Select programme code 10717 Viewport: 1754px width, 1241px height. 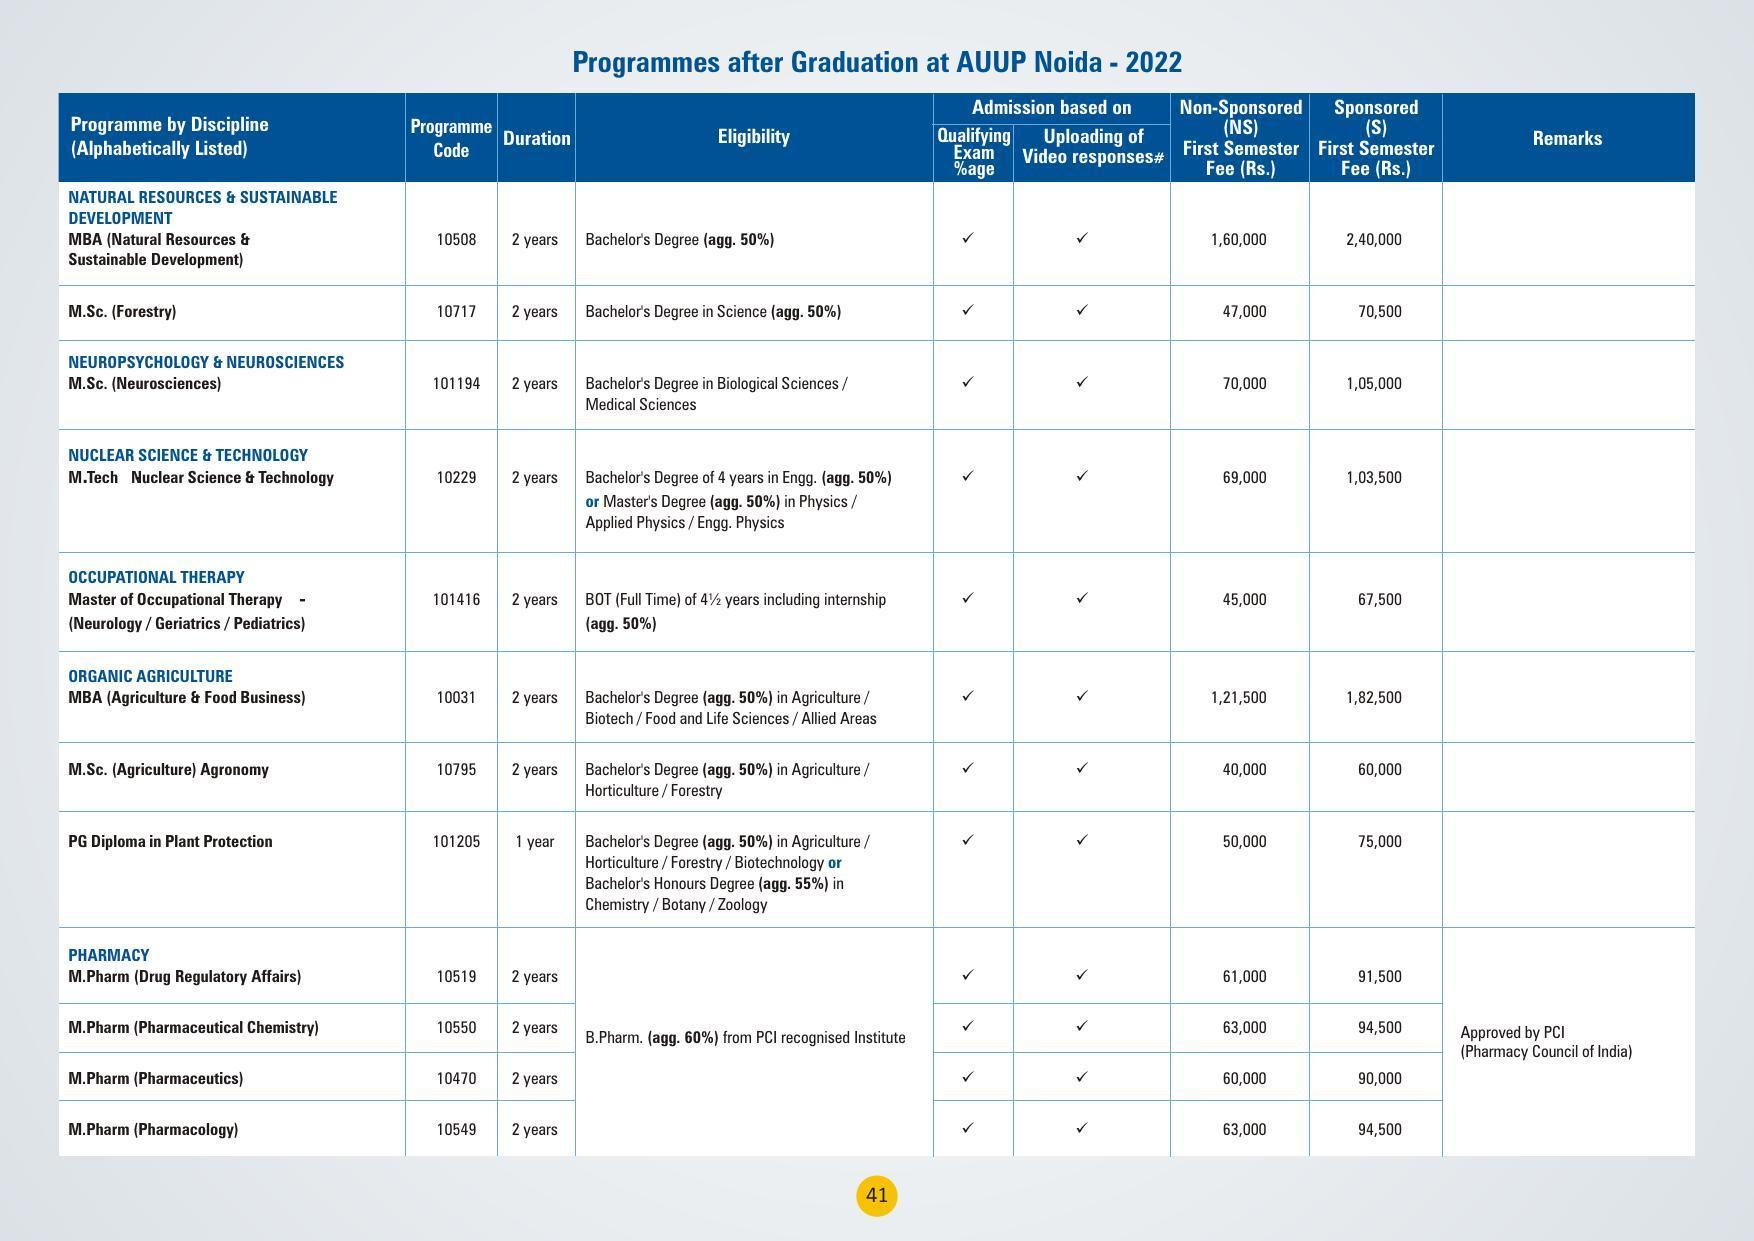tap(456, 311)
